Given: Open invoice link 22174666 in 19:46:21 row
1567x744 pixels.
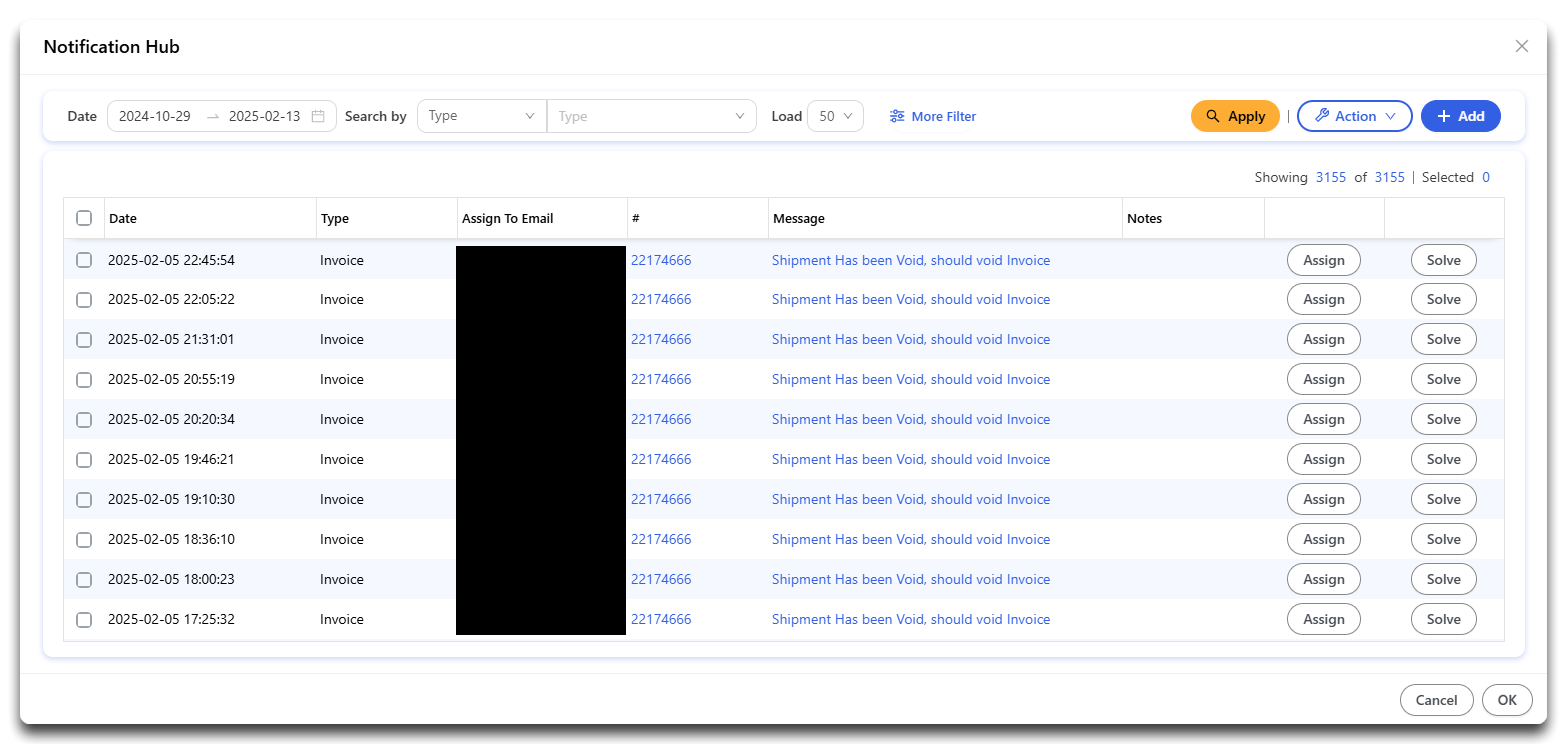Looking at the screenshot, I should 661,459.
